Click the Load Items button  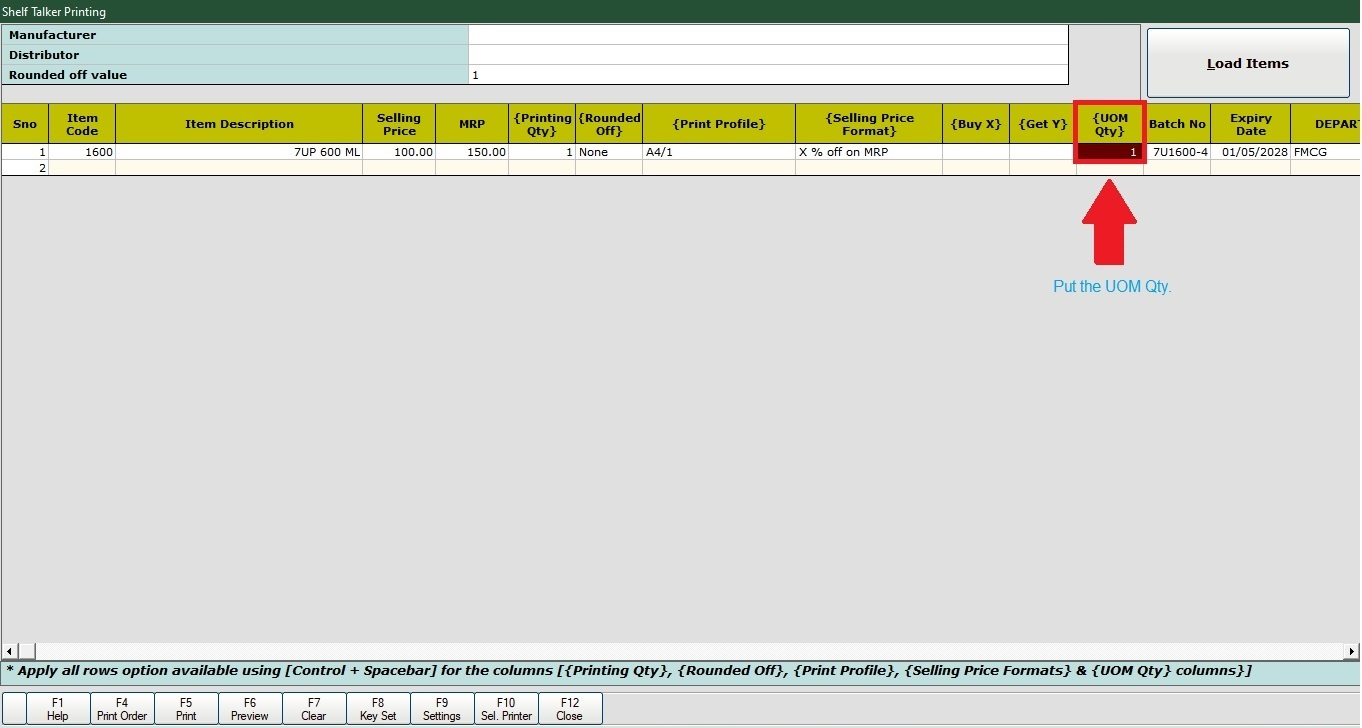pos(1248,63)
